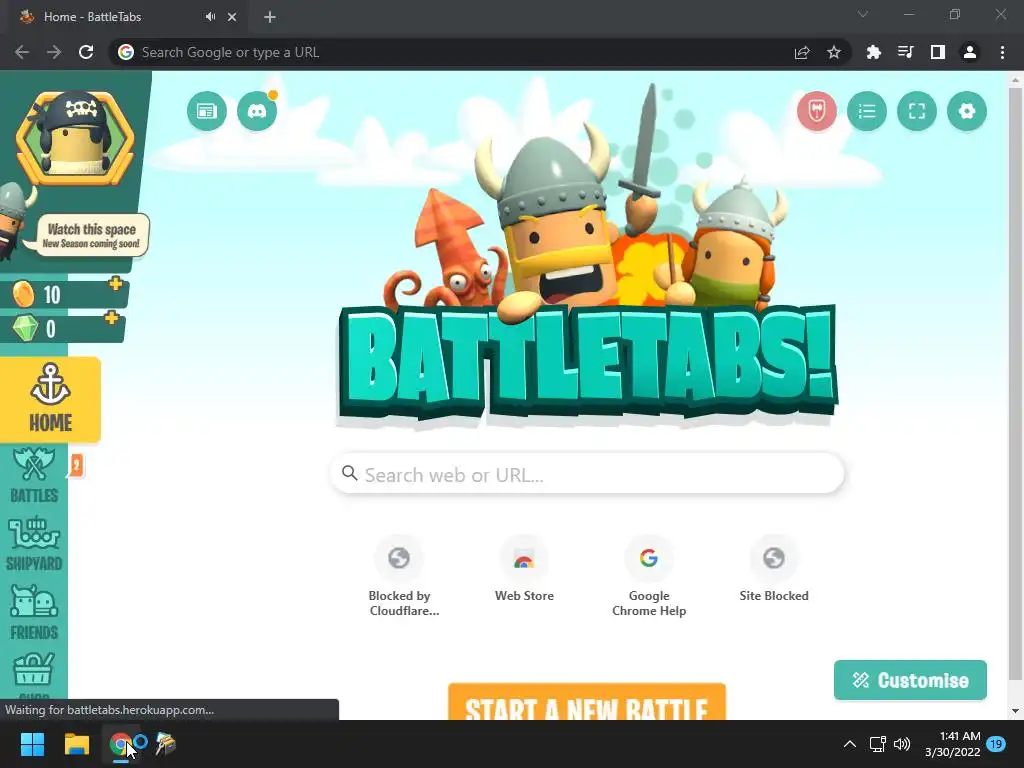Go forward in browser history

point(54,52)
